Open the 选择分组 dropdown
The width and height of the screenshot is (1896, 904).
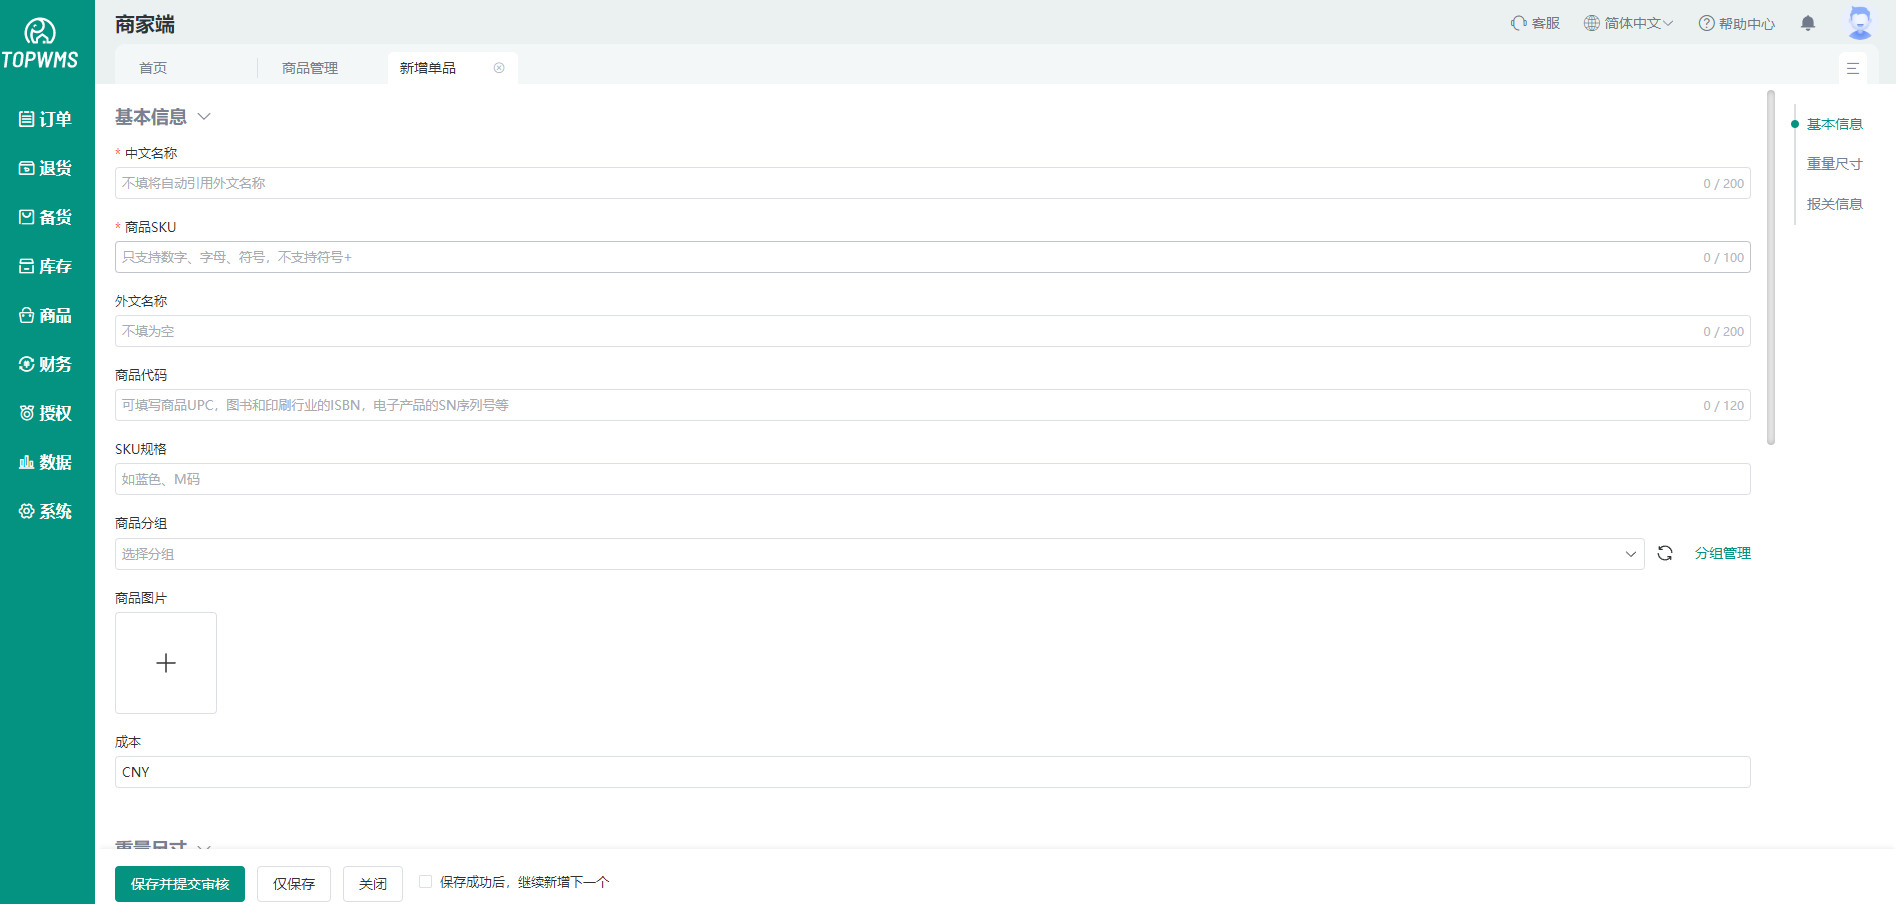coord(880,554)
